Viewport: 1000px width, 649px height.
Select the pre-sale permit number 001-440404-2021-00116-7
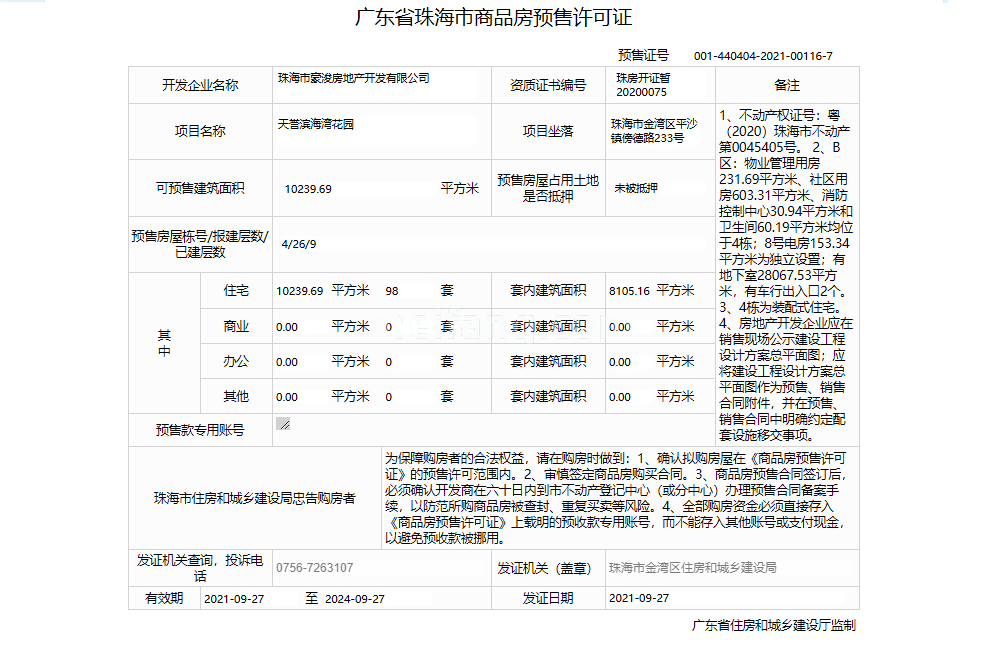click(x=762, y=56)
